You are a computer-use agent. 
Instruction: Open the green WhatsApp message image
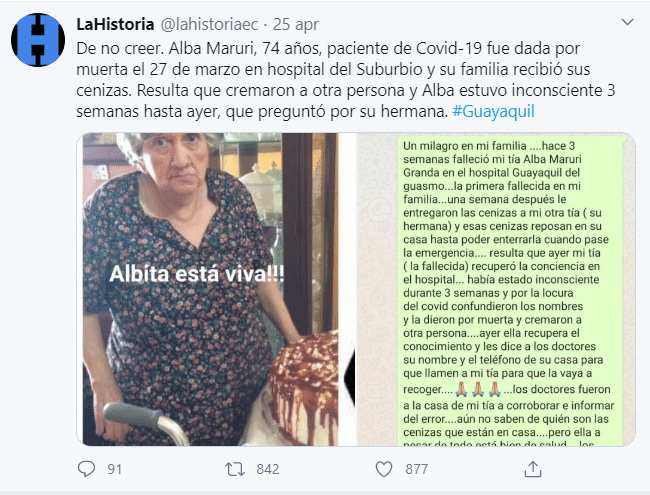click(x=496, y=289)
